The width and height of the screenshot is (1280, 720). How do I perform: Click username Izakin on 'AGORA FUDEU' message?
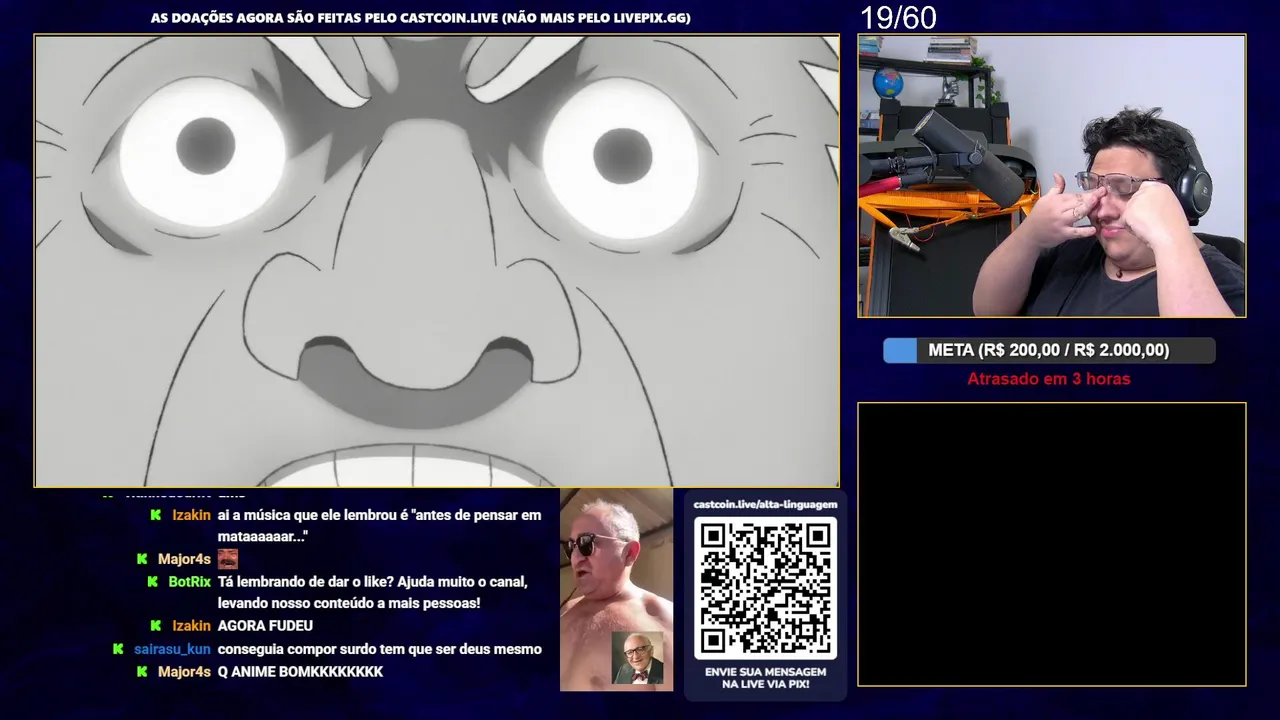[x=191, y=626]
